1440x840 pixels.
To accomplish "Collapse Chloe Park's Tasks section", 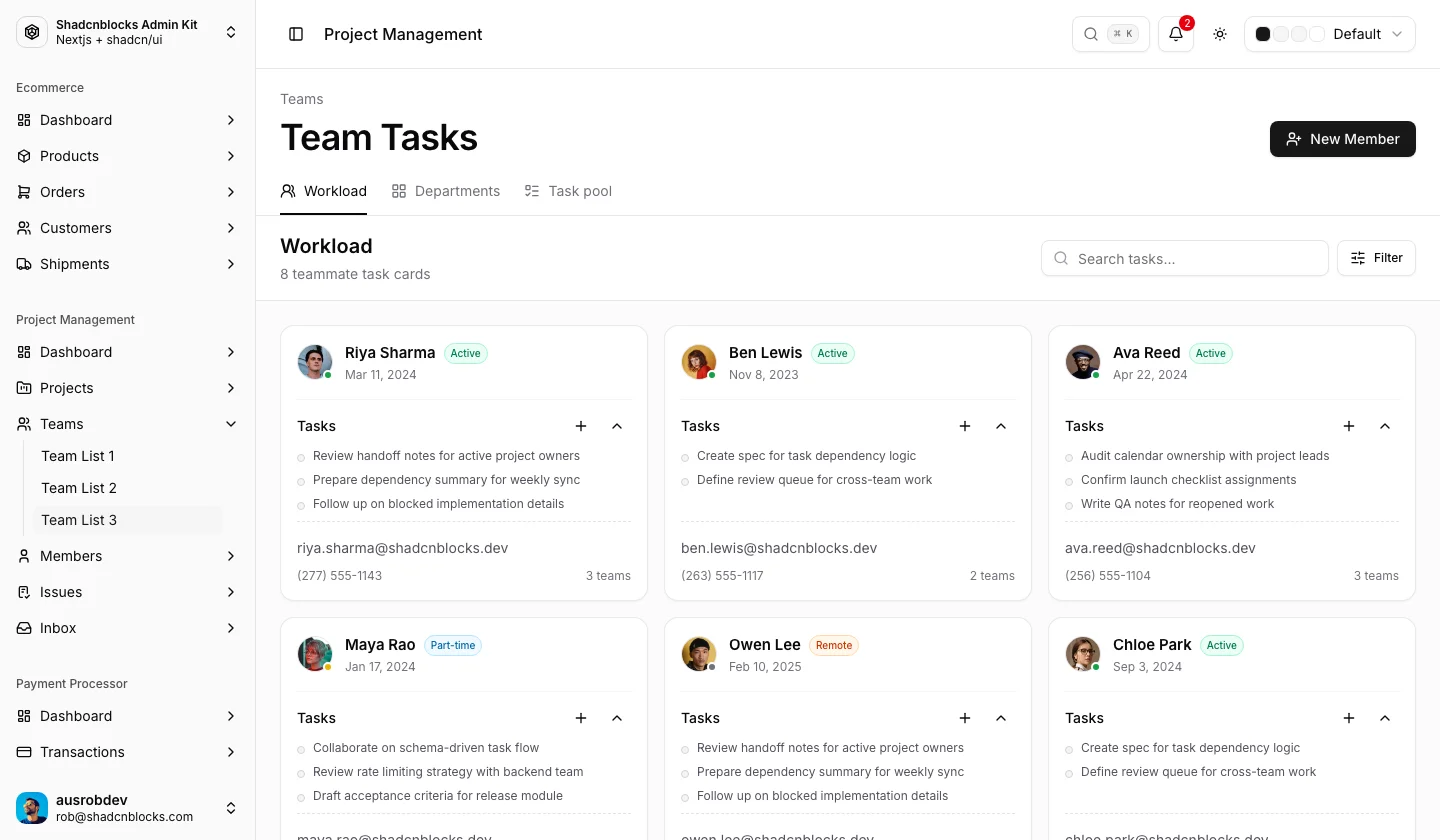I will click(1385, 718).
